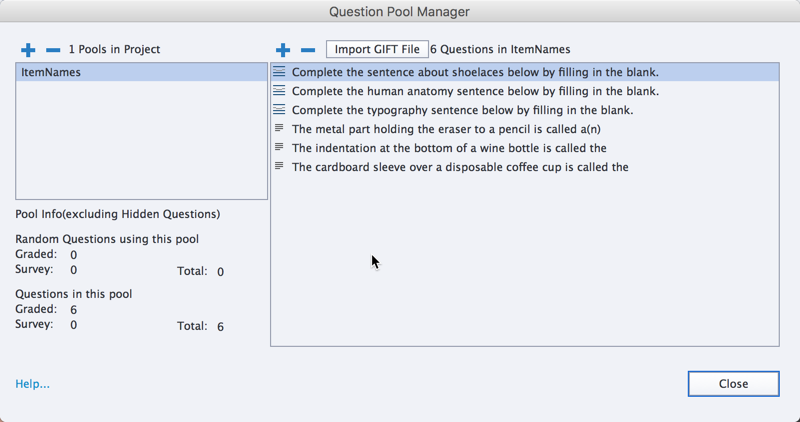800x422 pixels.
Task: Click fill-in-blank icon beside typography question
Action: [x=279, y=110]
